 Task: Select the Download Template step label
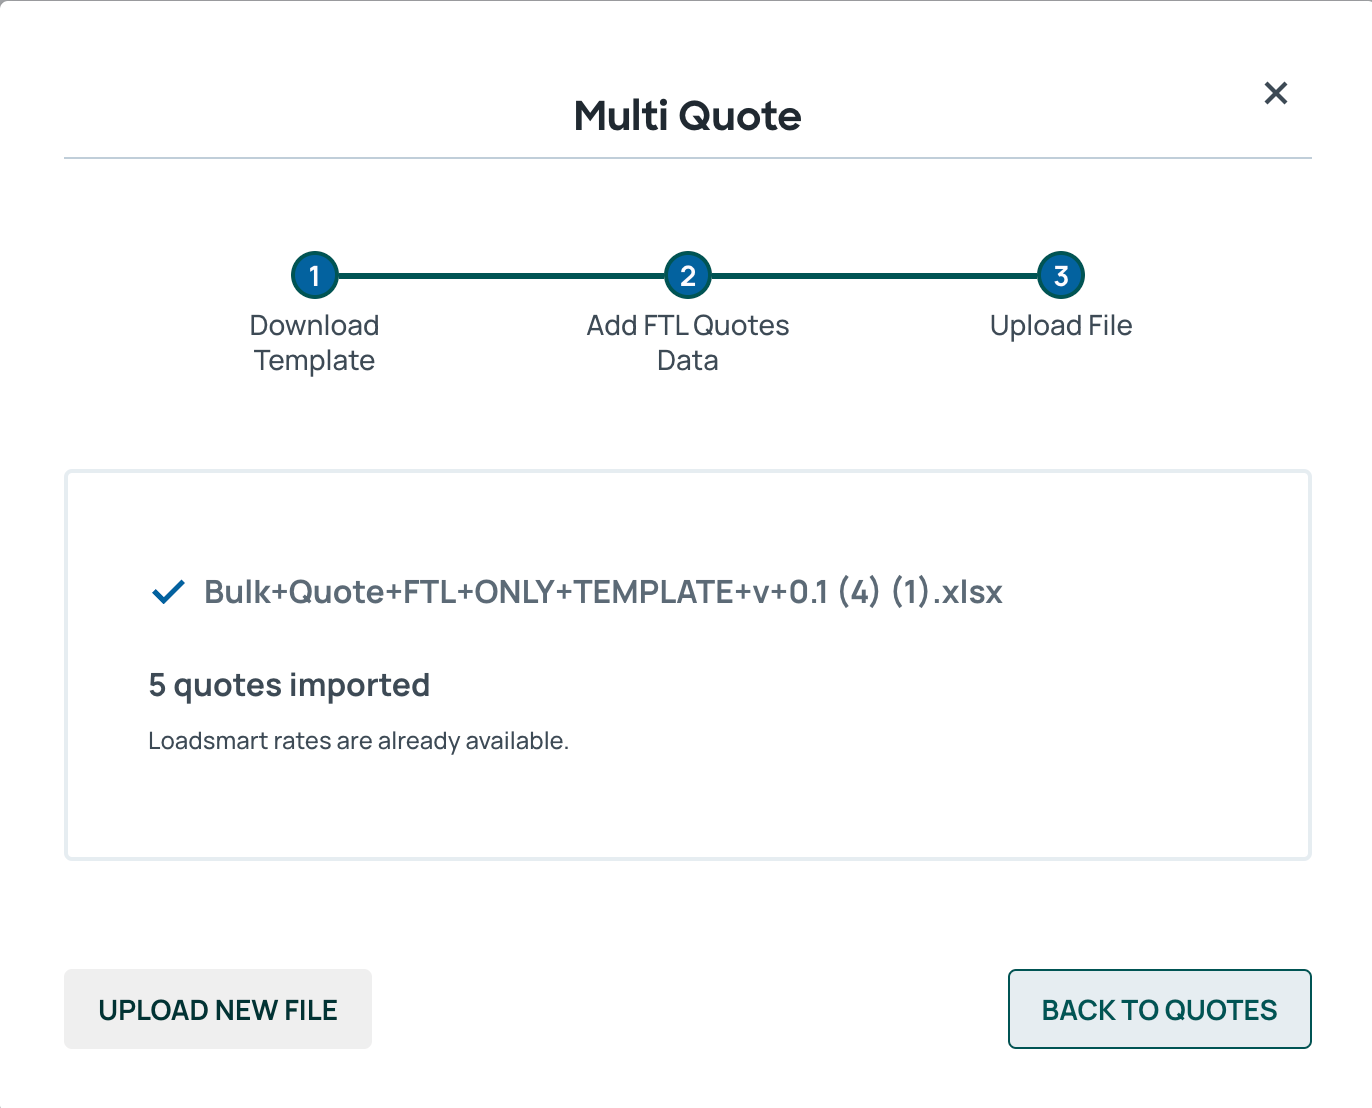pyautogui.click(x=314, y=343)
